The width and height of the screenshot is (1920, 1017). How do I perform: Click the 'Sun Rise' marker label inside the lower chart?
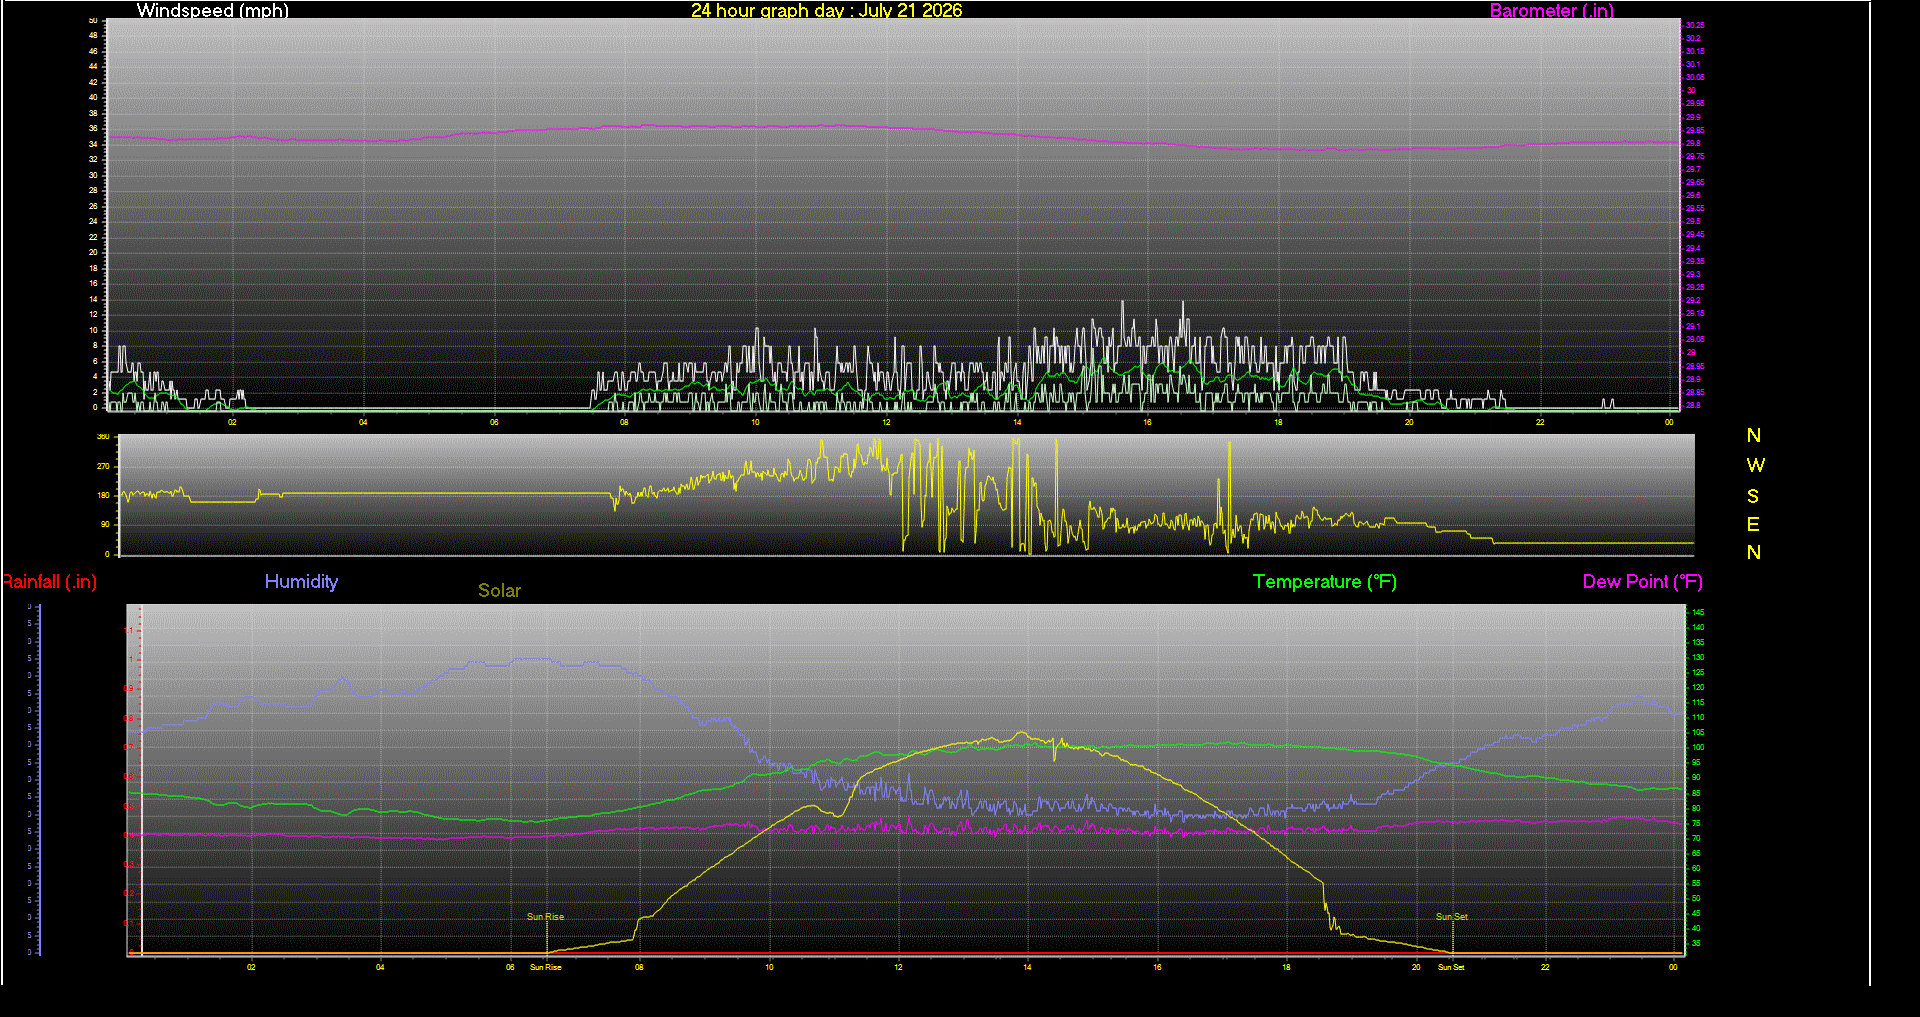(546, 917)
